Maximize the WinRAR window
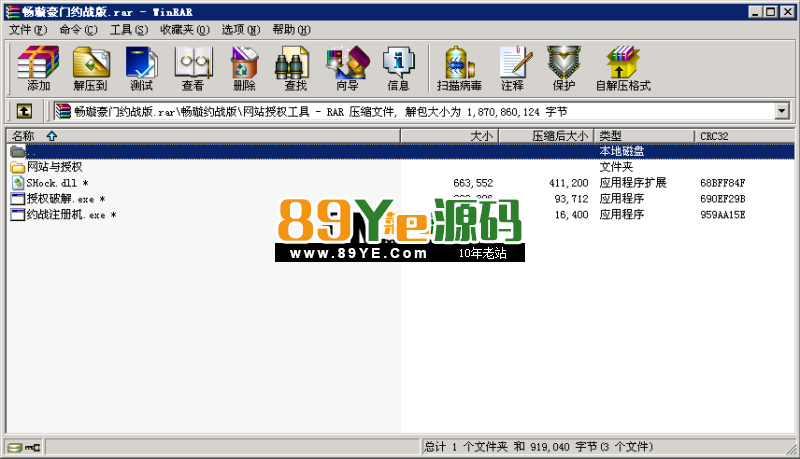 [x=771, y=12]
